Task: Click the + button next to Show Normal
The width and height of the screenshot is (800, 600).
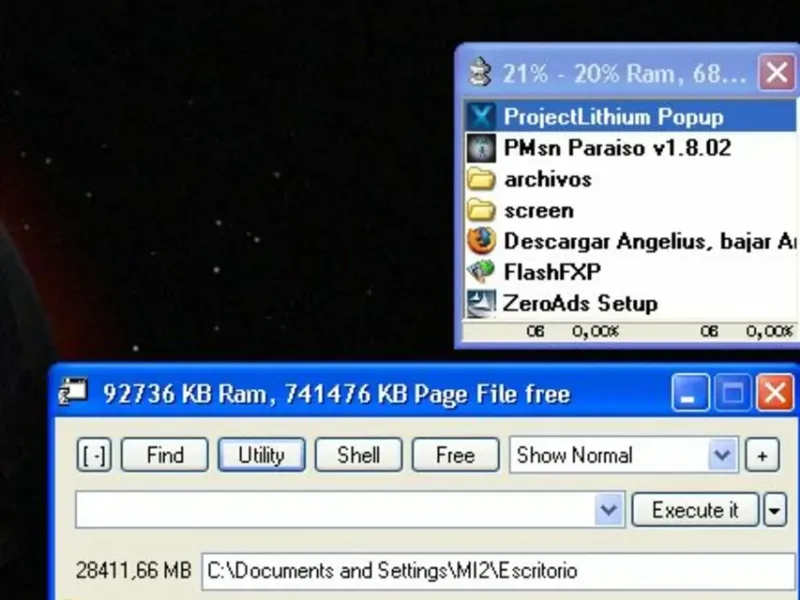Action: (x=762, y=455)
